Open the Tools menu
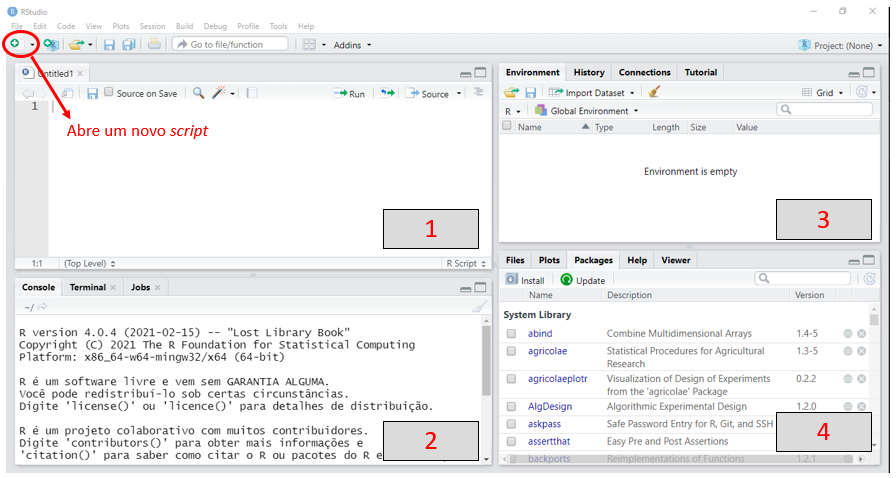896x478 pixels. (278, 26)
